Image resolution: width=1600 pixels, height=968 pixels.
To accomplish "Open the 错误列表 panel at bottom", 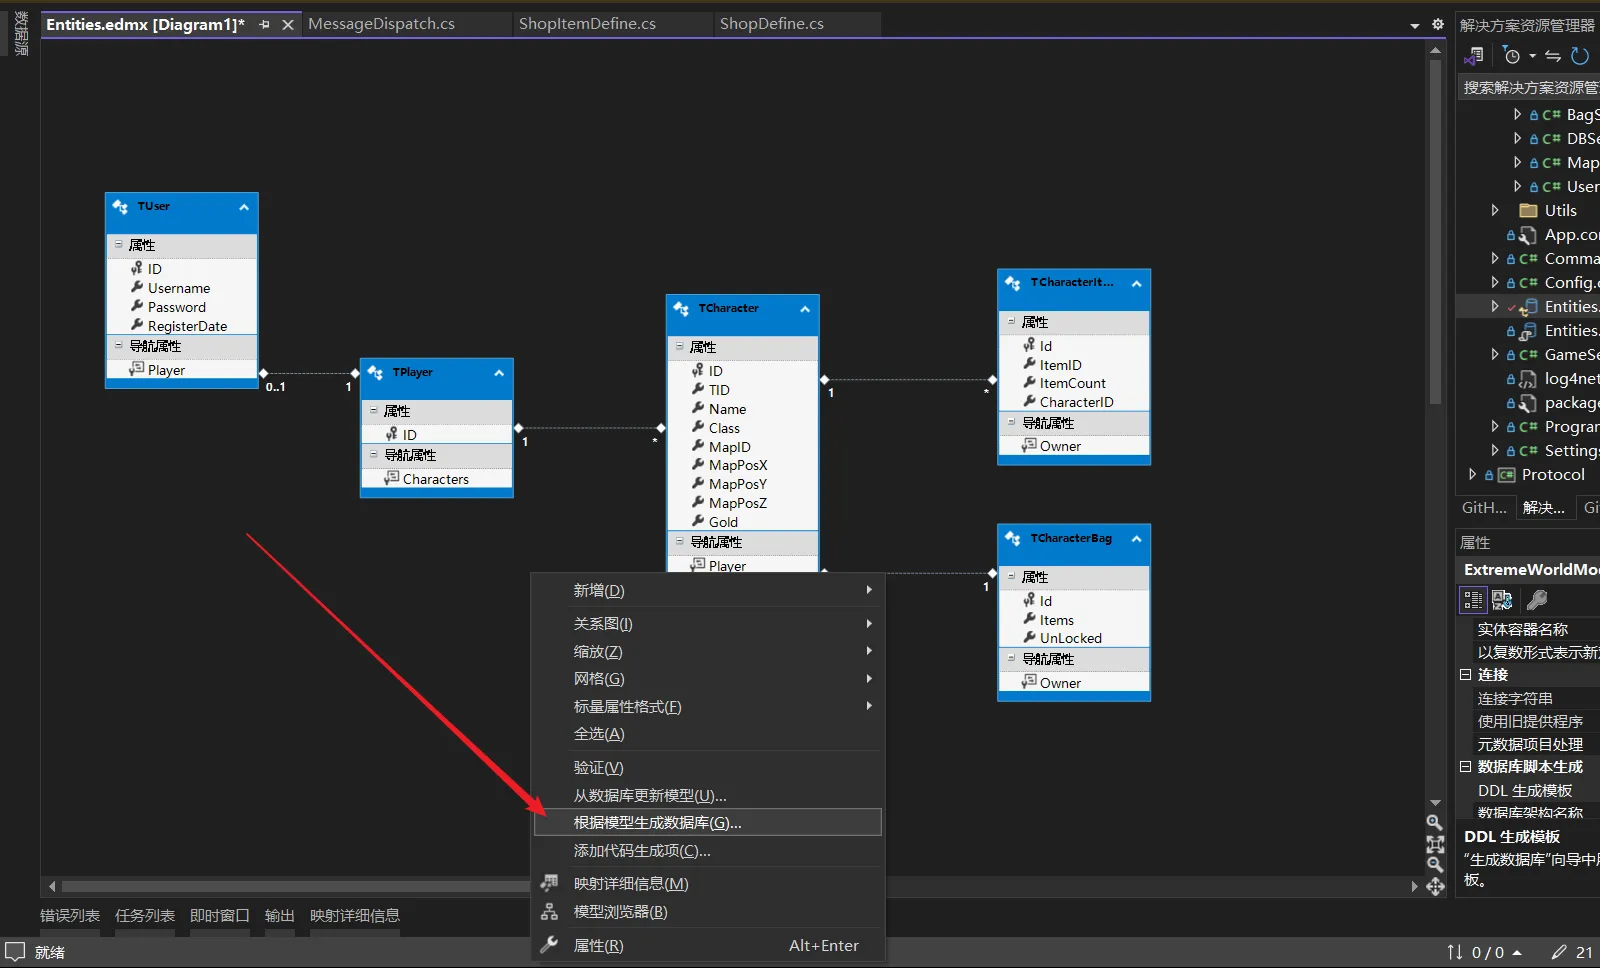I will point(70,915).
